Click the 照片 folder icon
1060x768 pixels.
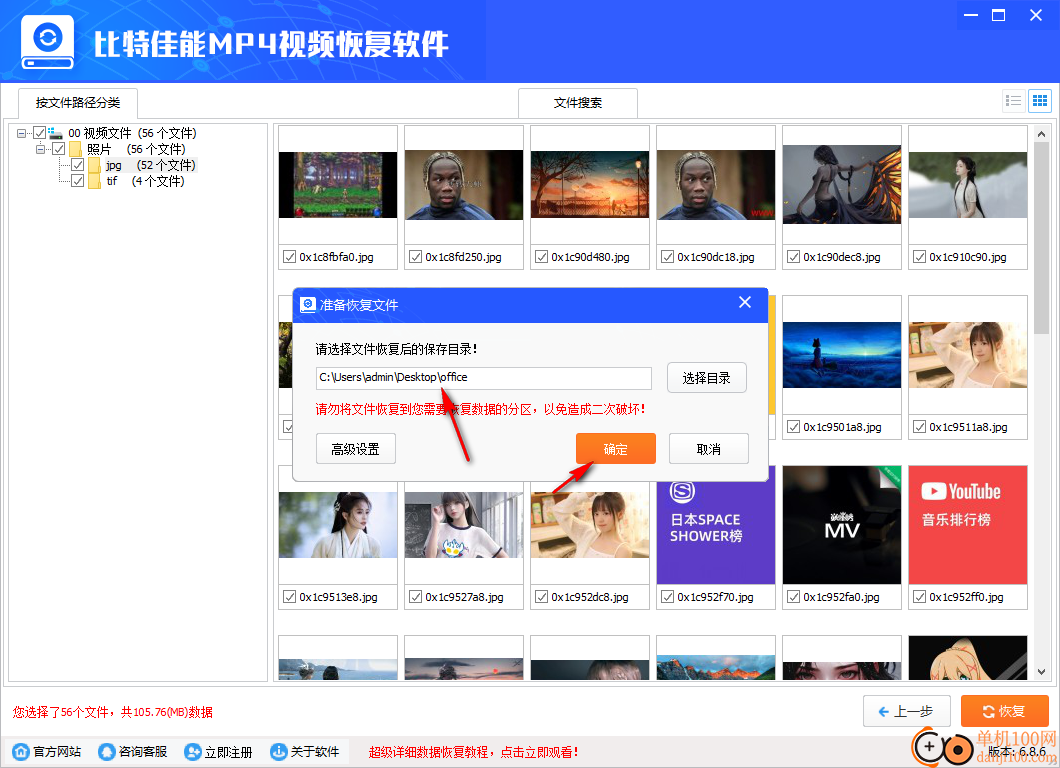[x=75, y=149]
